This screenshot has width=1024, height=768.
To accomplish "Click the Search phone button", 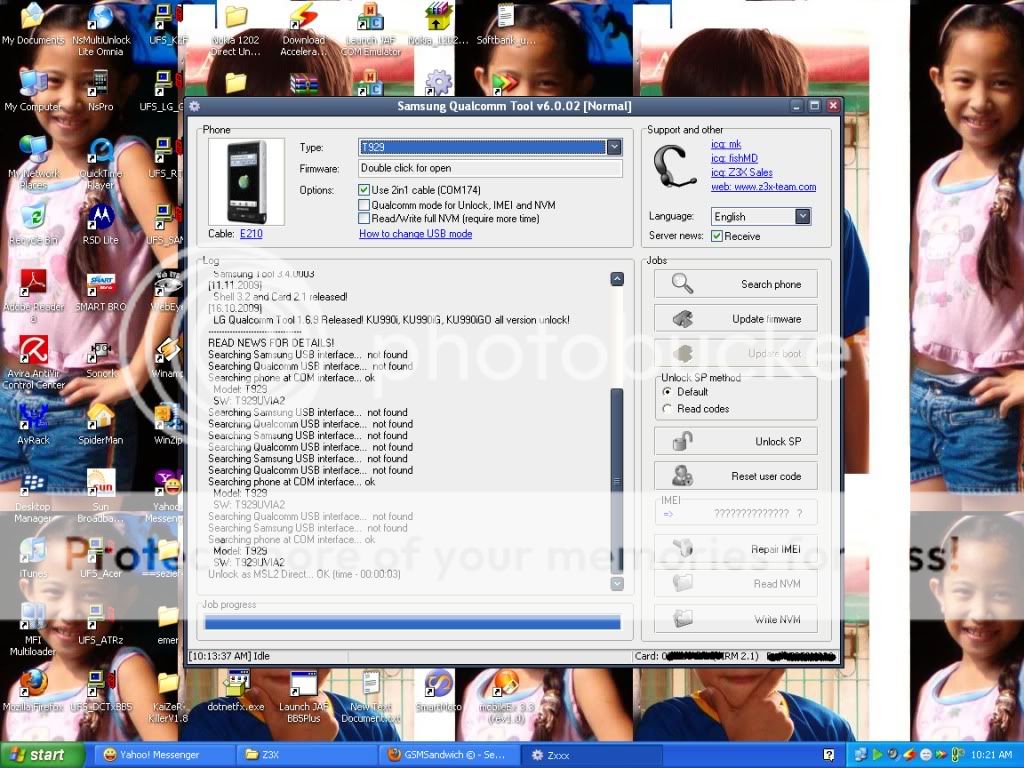I will [x=736, y=284].
